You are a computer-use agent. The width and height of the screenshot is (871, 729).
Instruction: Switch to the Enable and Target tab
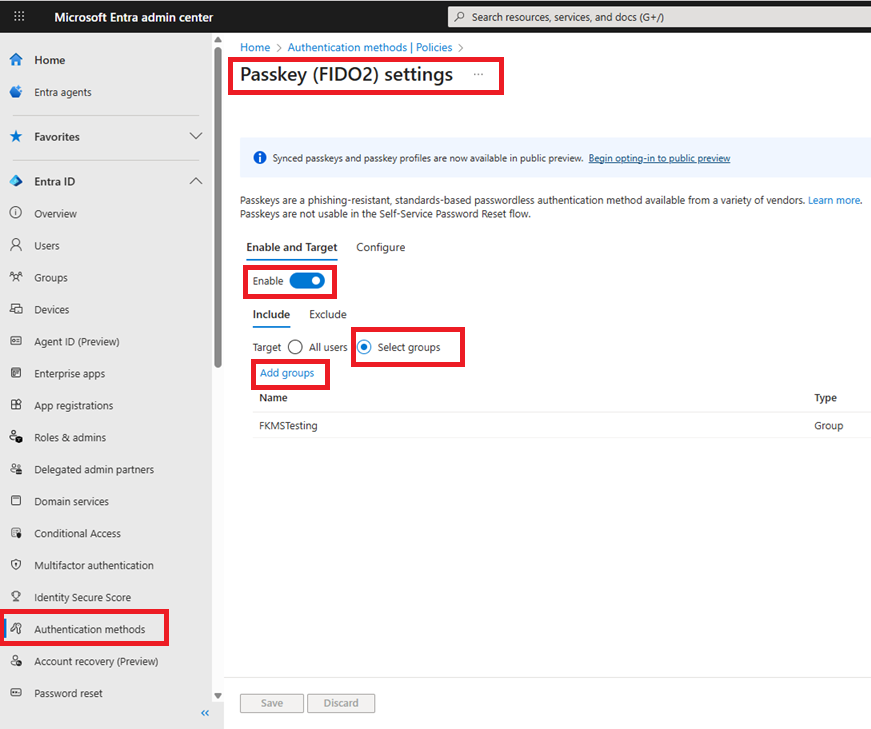click(292, 247)
